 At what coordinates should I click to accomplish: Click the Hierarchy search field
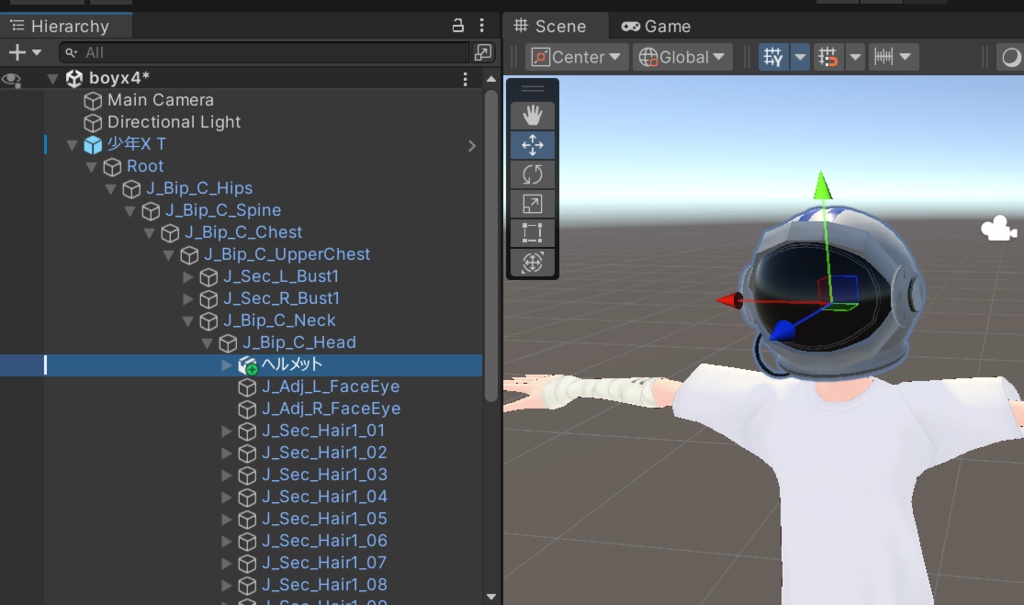tap(264, 52)
